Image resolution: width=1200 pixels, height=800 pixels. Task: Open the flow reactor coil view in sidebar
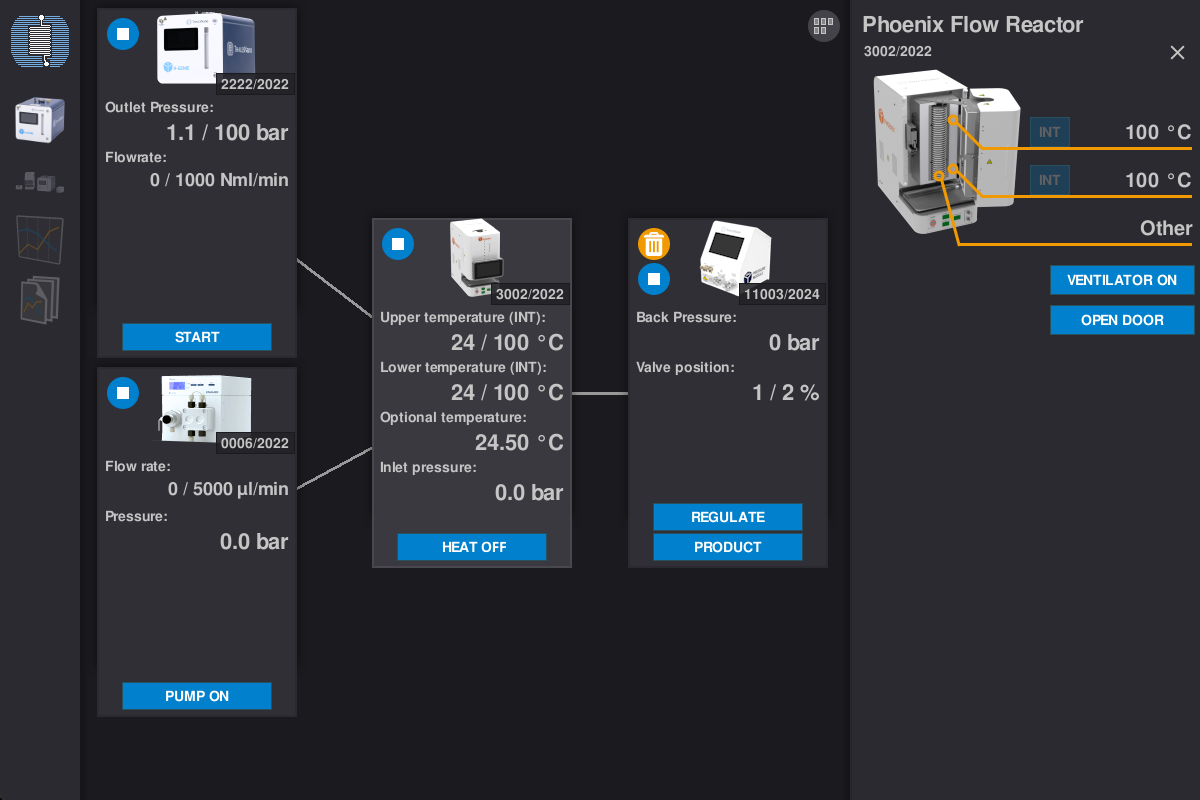(x=40, y=41)
